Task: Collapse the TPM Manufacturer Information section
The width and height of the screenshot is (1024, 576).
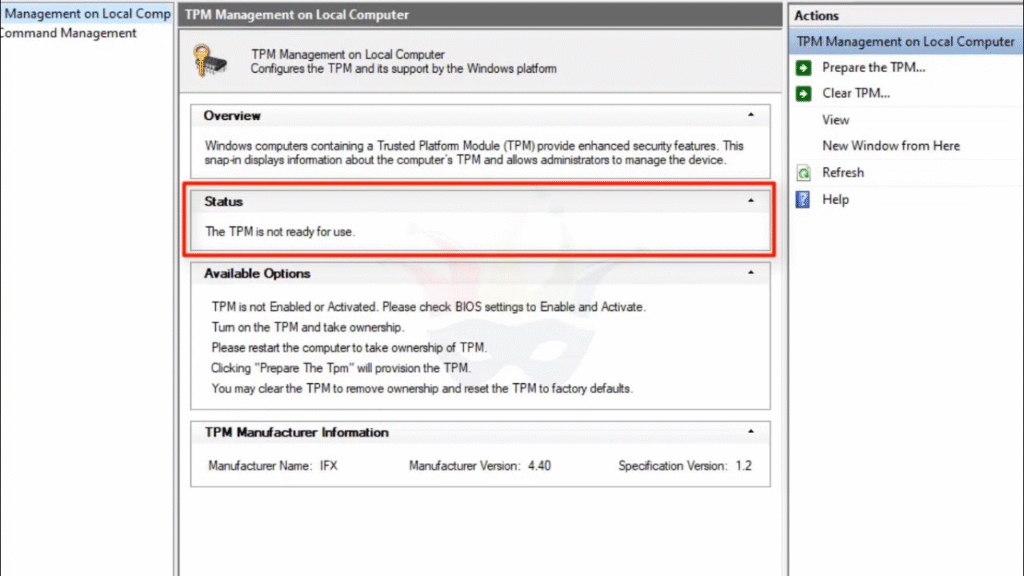Action: coord(750,432)
